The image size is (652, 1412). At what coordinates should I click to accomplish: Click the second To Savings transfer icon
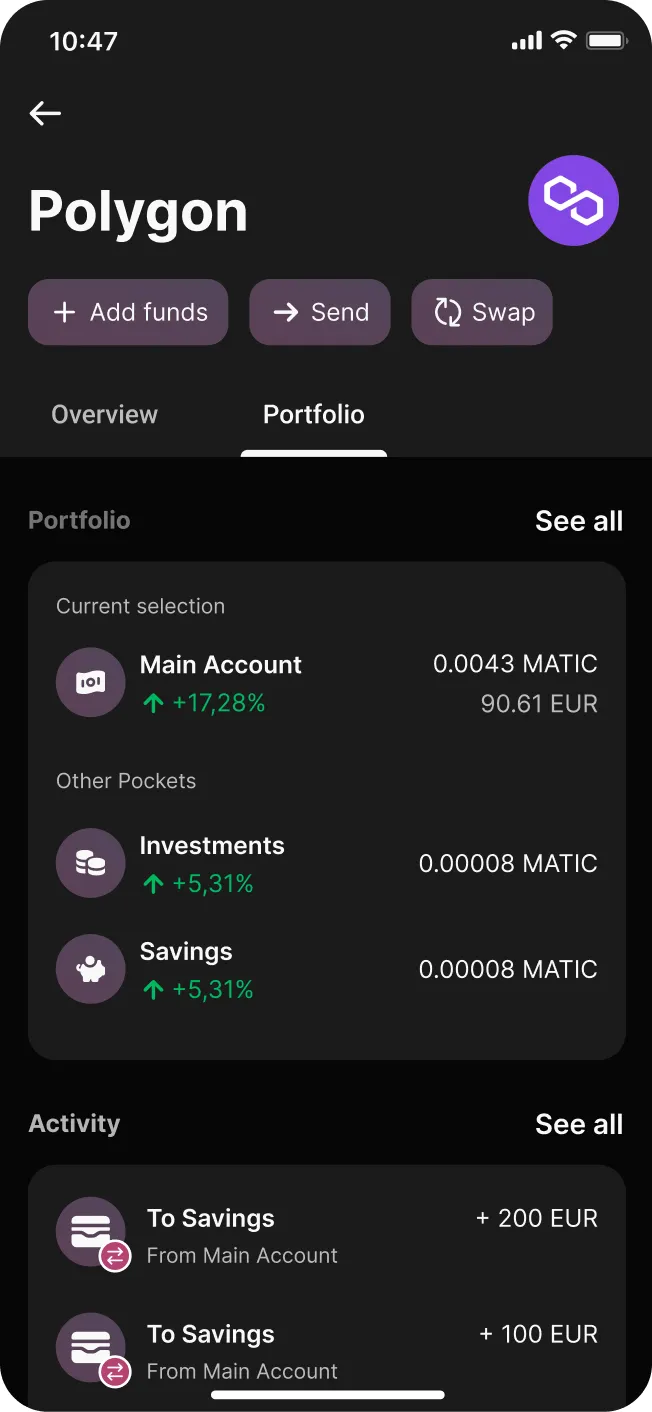tap(92, 1349)
